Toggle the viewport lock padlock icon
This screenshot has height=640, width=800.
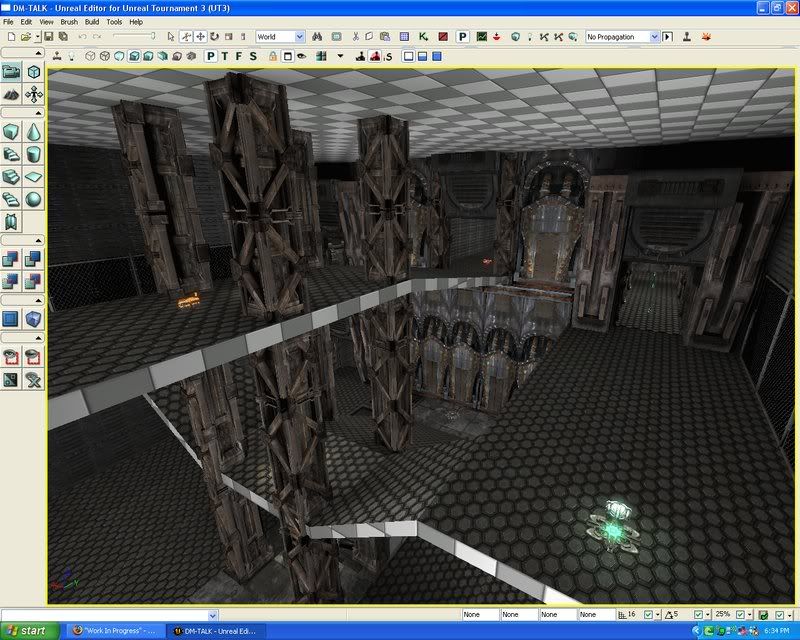[x=273, y=56]
